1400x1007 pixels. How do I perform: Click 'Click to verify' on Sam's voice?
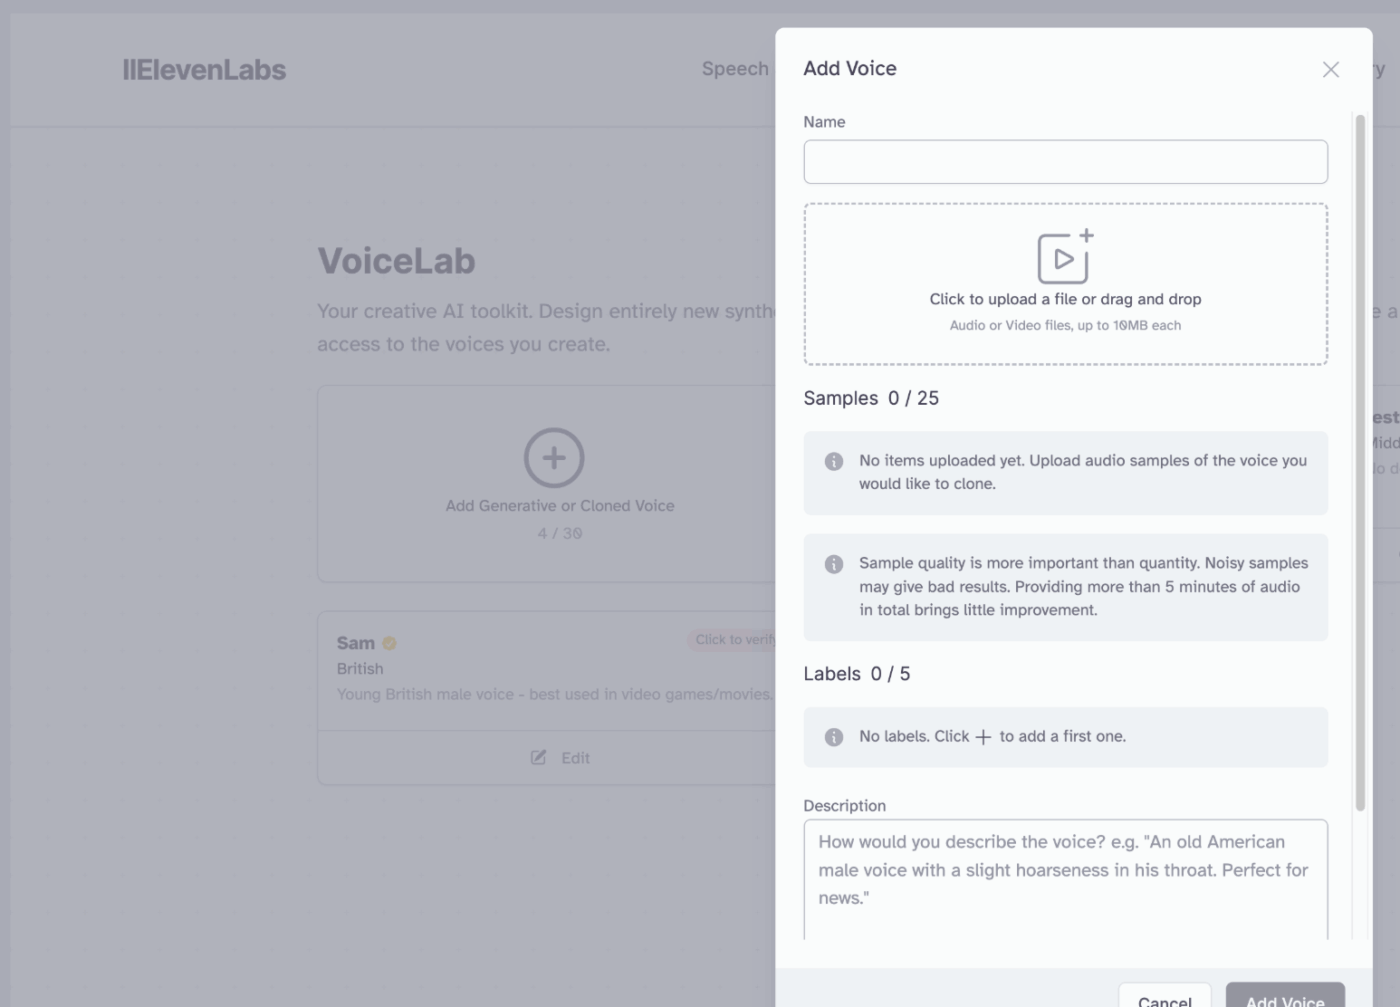coord(737,640)
